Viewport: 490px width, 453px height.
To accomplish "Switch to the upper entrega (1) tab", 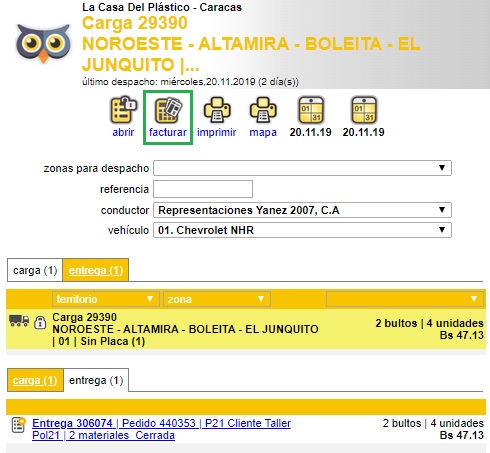I will click(x=96, y=270).
